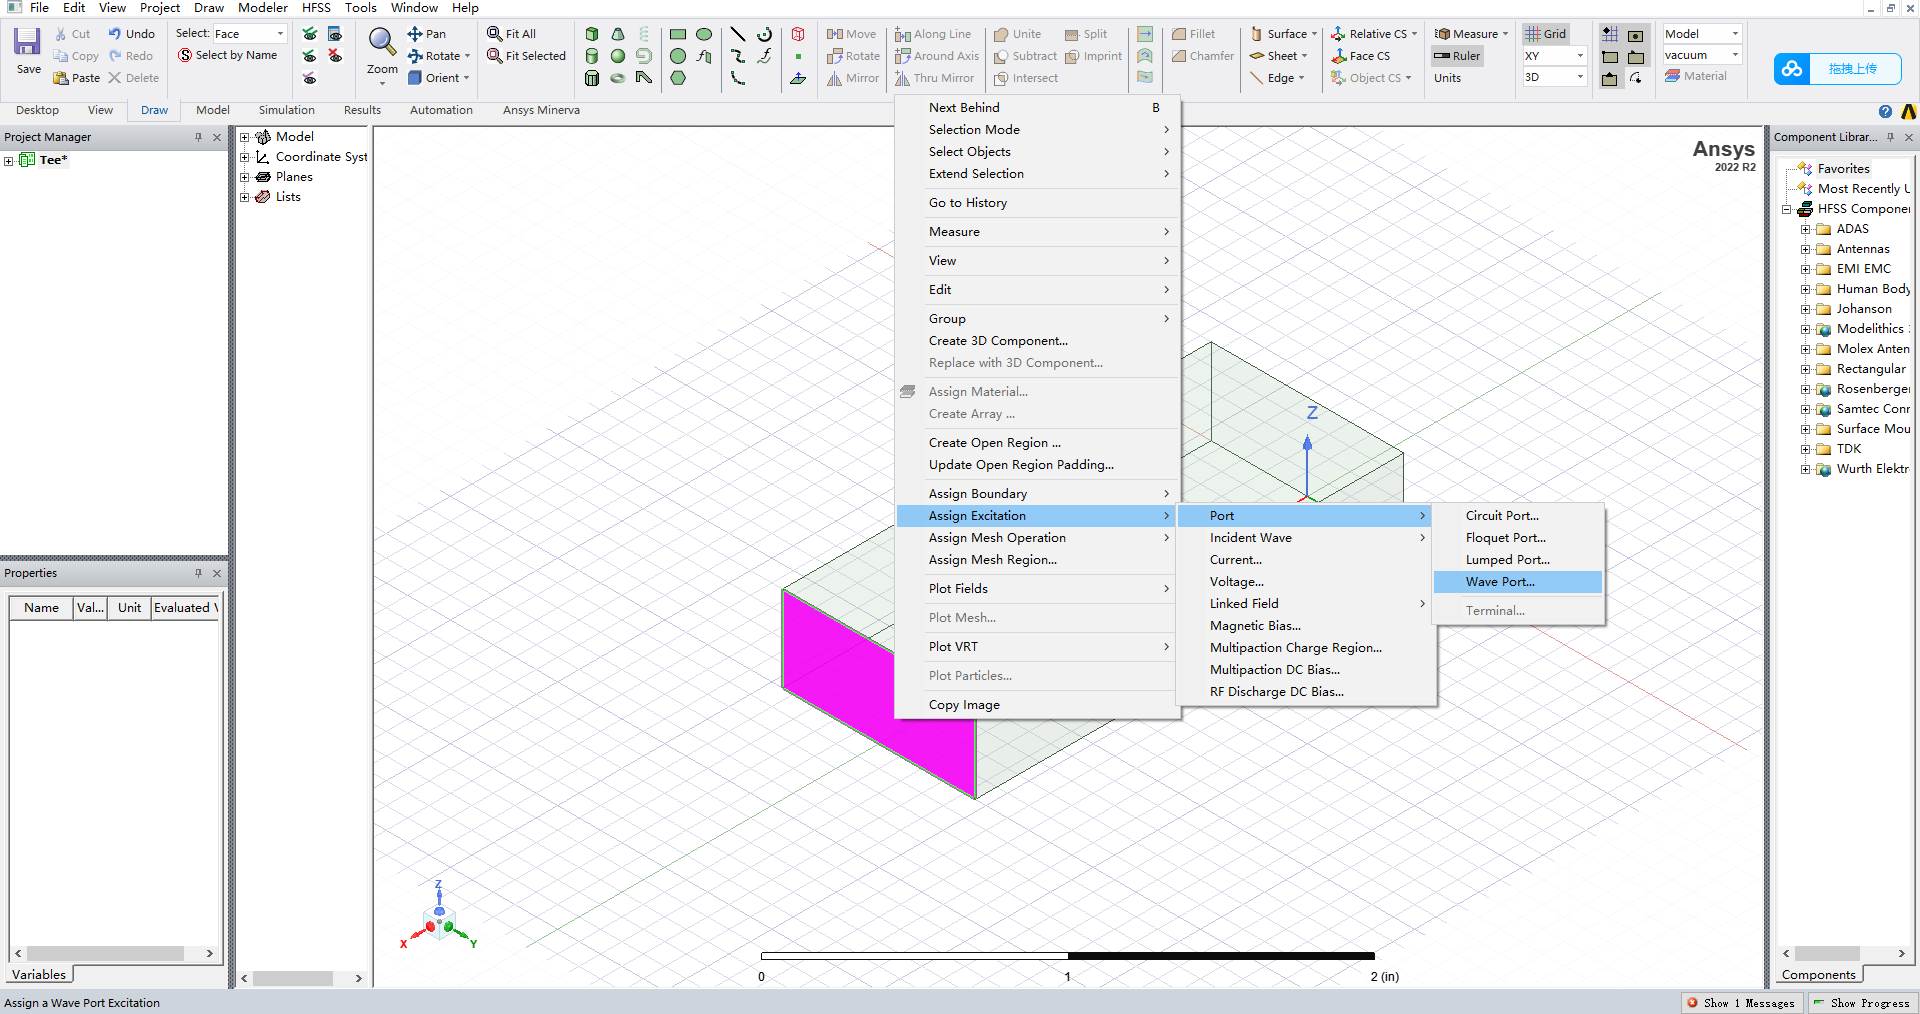Click the red Region box icon
1920x1014 pixels.
(x=798, y=34)
